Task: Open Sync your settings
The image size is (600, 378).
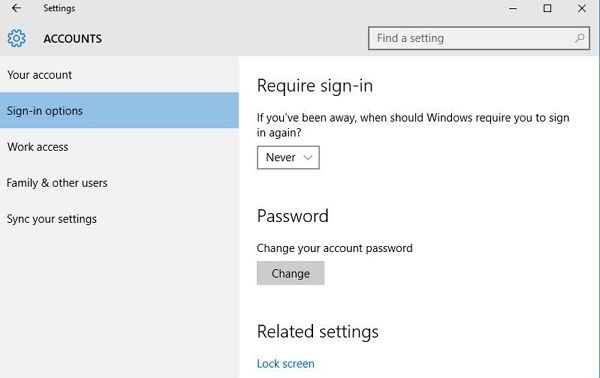Action: 119,218
